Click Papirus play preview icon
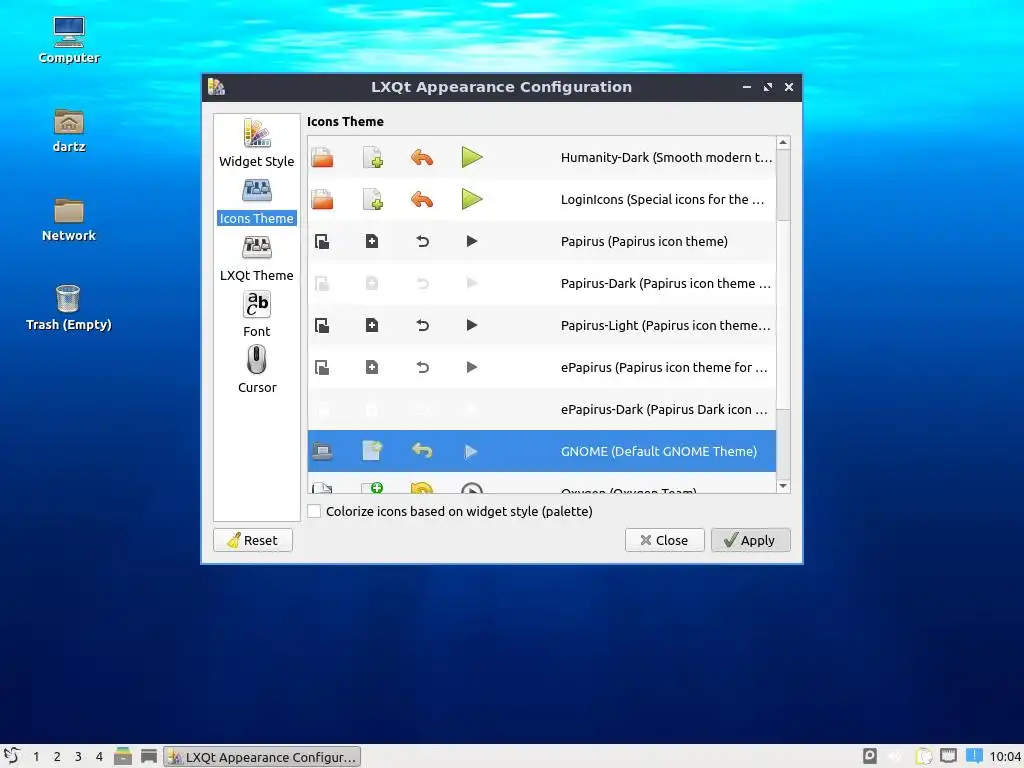 click(x=472, y=242)
